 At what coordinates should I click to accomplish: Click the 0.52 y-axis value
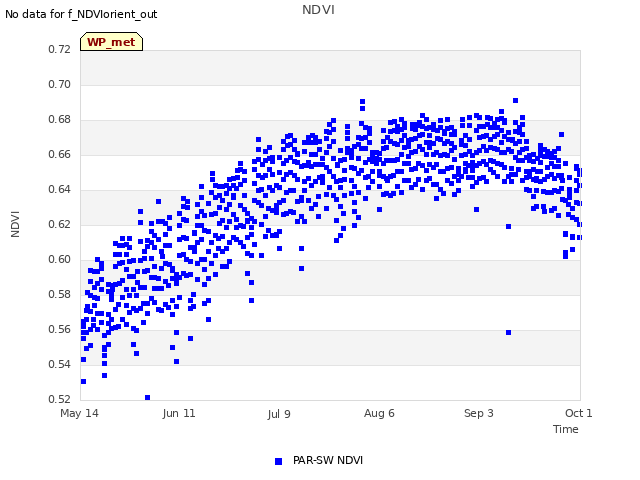coord(60,399)
